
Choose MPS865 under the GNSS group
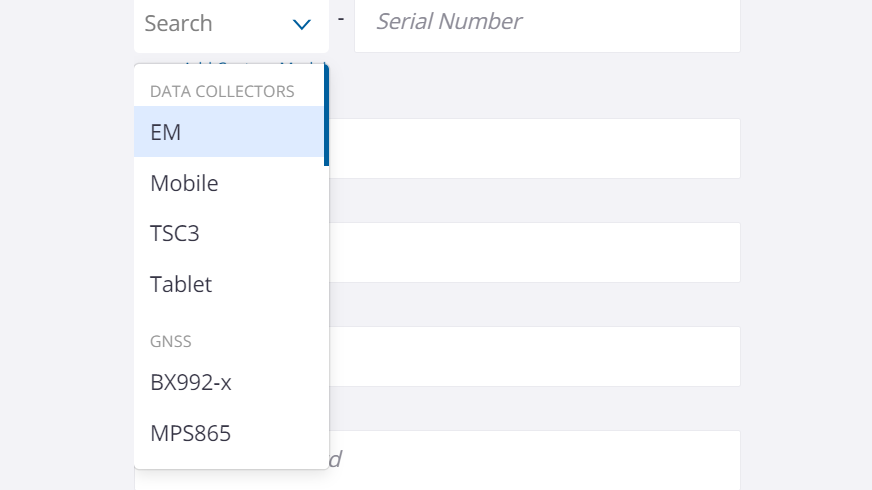(230, 433)
